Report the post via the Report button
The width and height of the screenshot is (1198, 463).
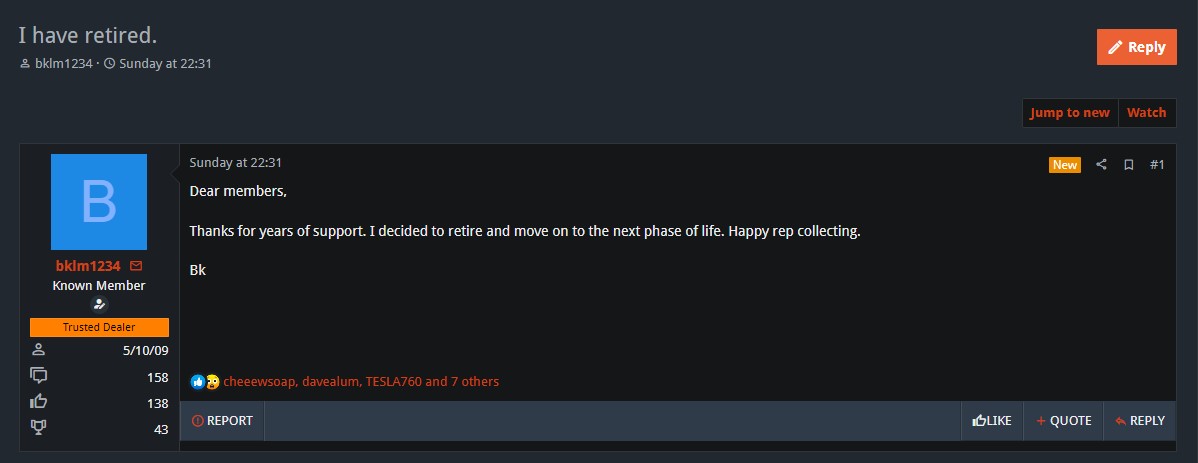pyautogui.click(x=222, y=420)
